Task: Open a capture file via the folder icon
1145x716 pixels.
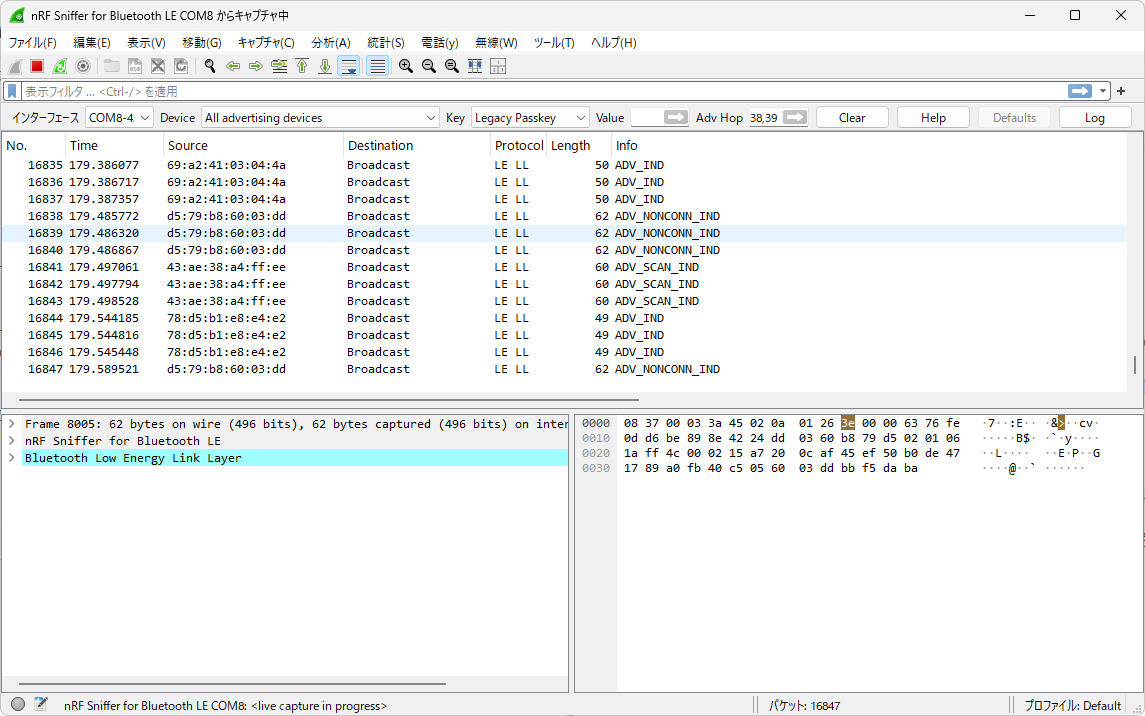Action: 112,66
